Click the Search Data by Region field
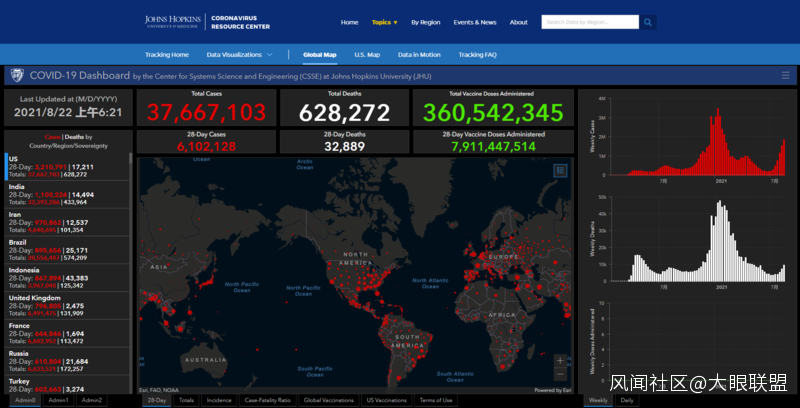This screenshot has width=800, height=408. pyautogui.click(x=589, y=22)
